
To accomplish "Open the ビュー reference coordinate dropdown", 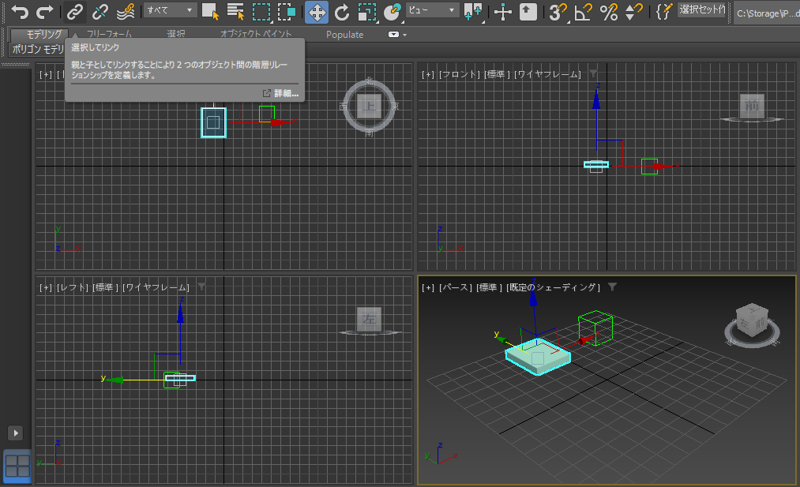I will [x=432, y=11].
